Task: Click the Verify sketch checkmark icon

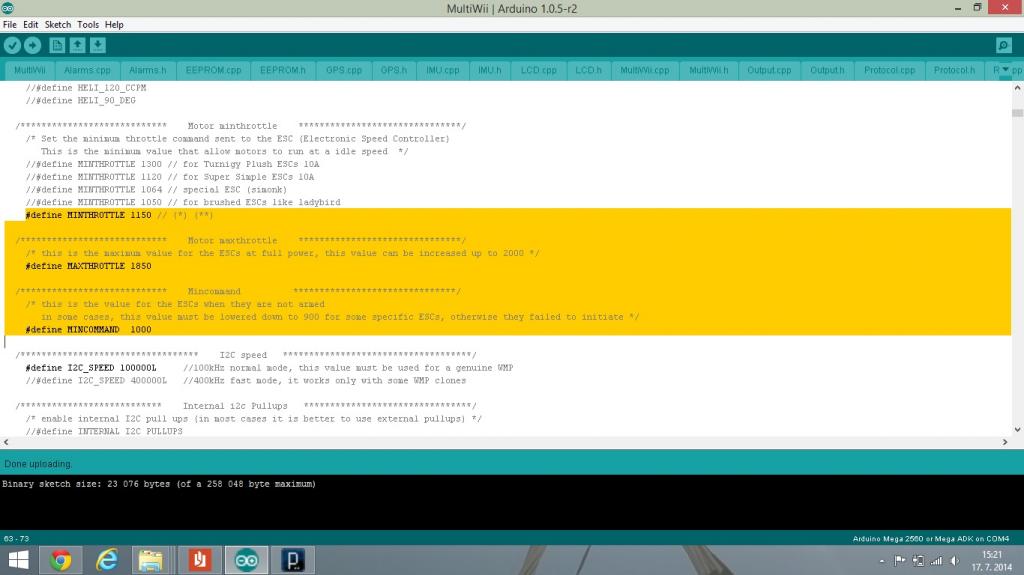Action: pyautogui.click(x=12, y=45)
